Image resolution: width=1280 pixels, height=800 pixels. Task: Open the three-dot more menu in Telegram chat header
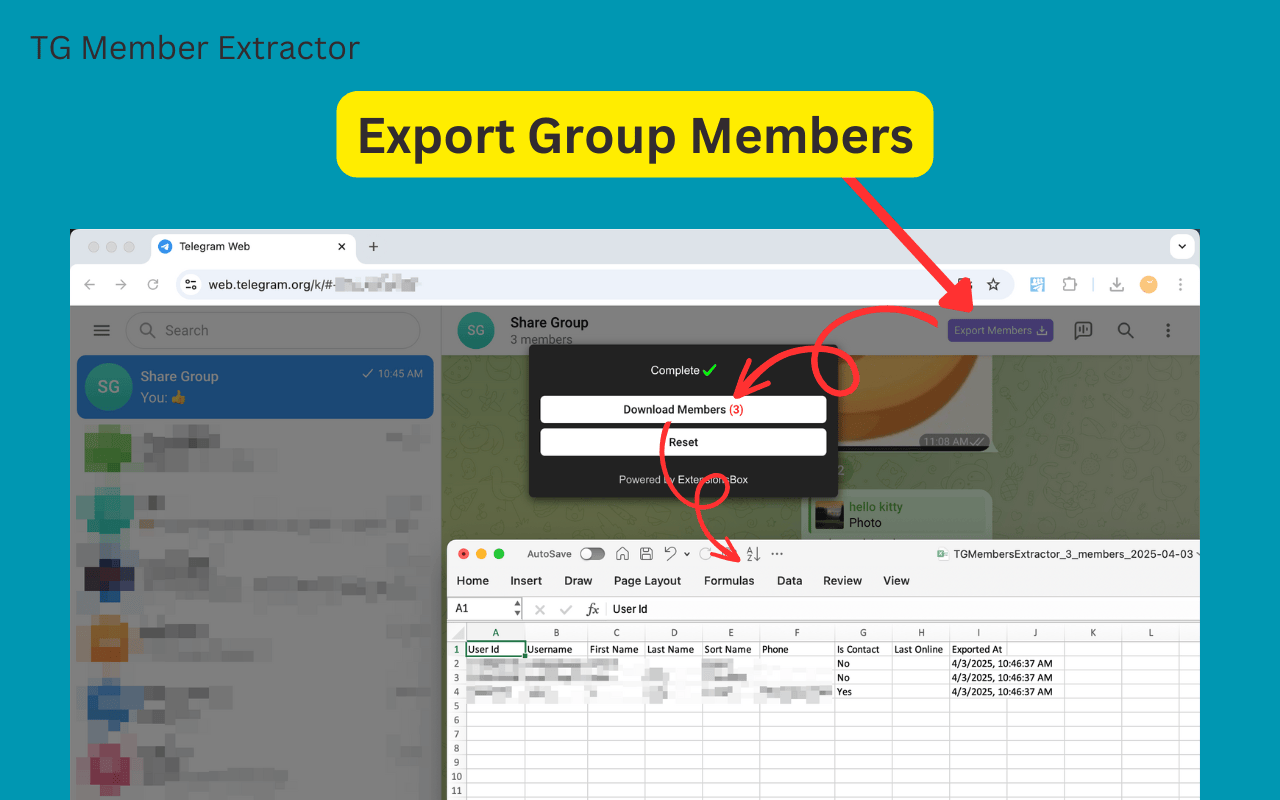[1168, 330]
